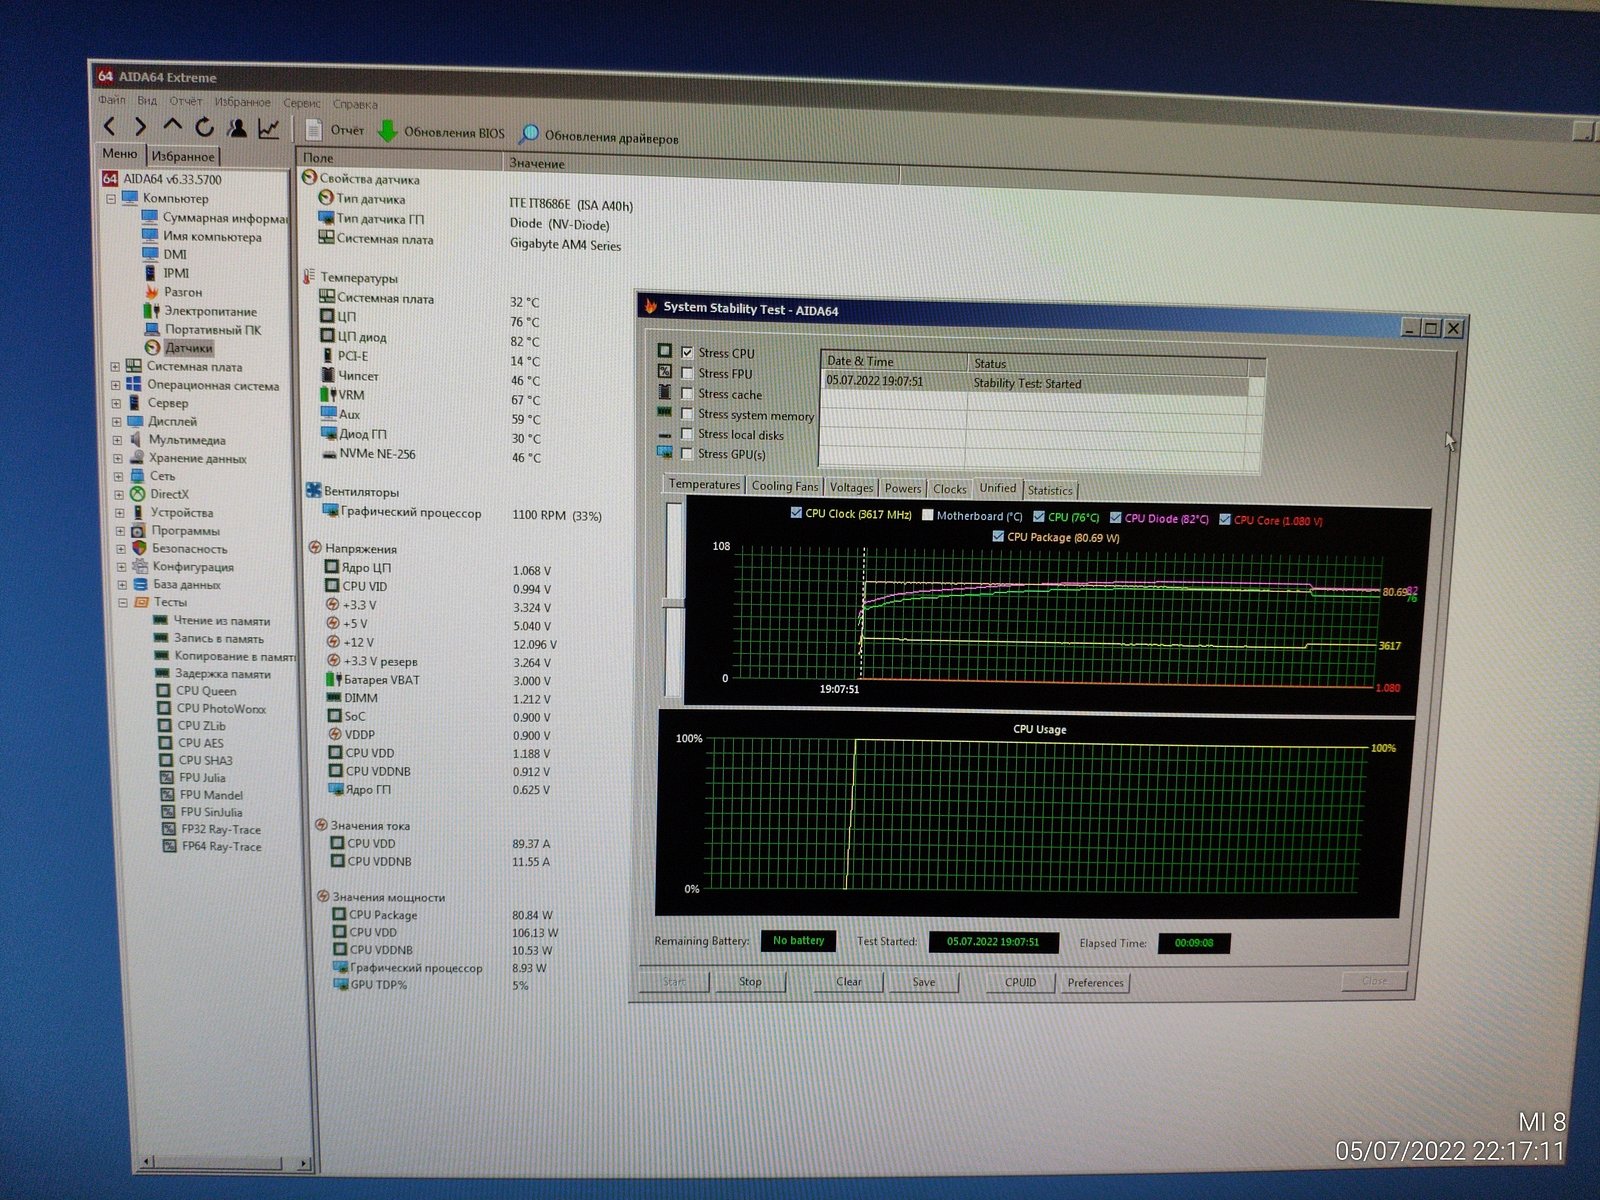Collapse the Компьютер tree node
The width and height of the screenshot is (1600, 1200).
pos(111,199)
